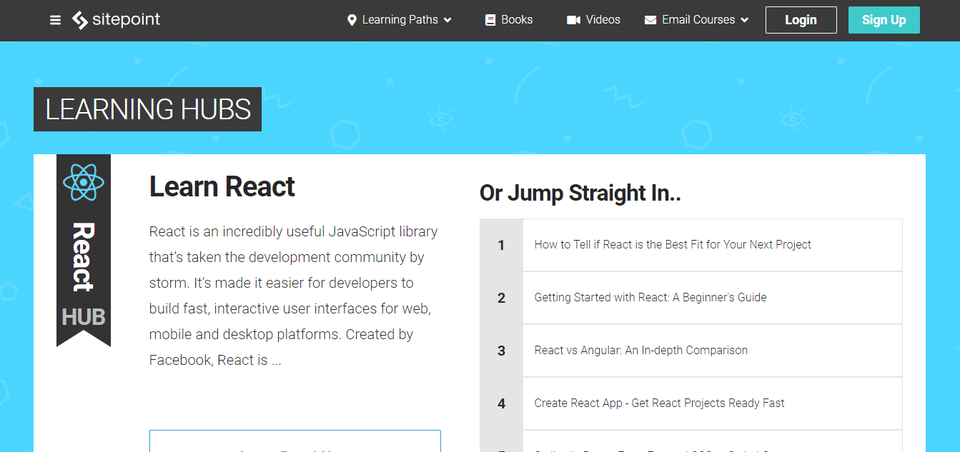Screen dimensions: 960x452
Task: Click the Learning Hubs heading label
Action: click(148, 109)
